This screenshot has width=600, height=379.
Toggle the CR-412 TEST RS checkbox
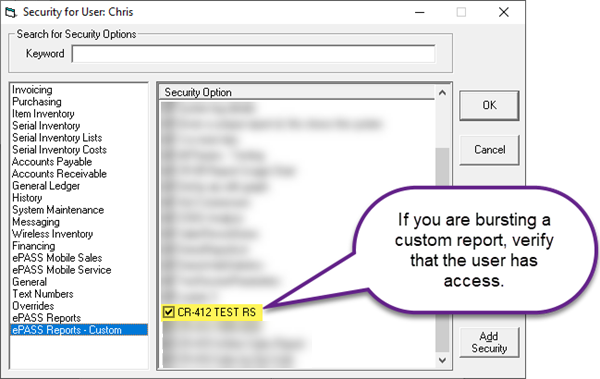168,312
